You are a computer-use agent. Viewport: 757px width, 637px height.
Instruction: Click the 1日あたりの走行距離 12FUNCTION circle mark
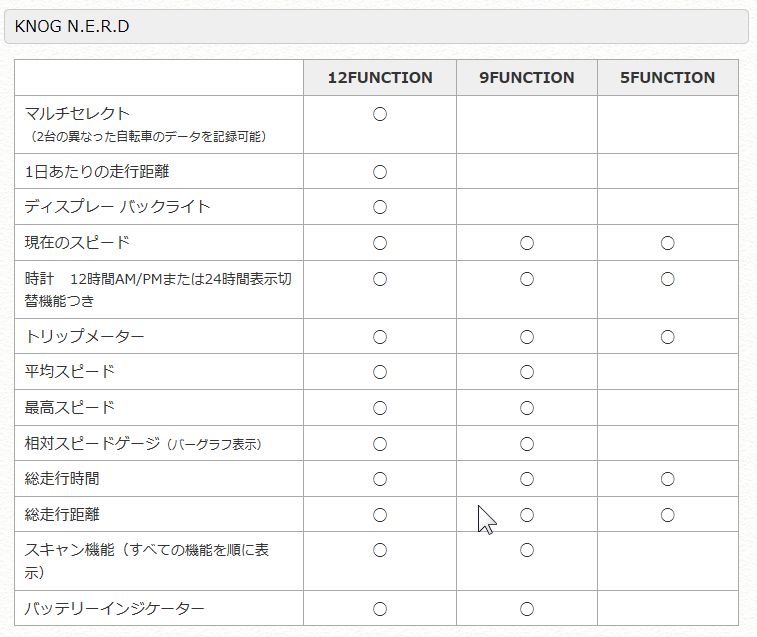[x=380, y=172]
